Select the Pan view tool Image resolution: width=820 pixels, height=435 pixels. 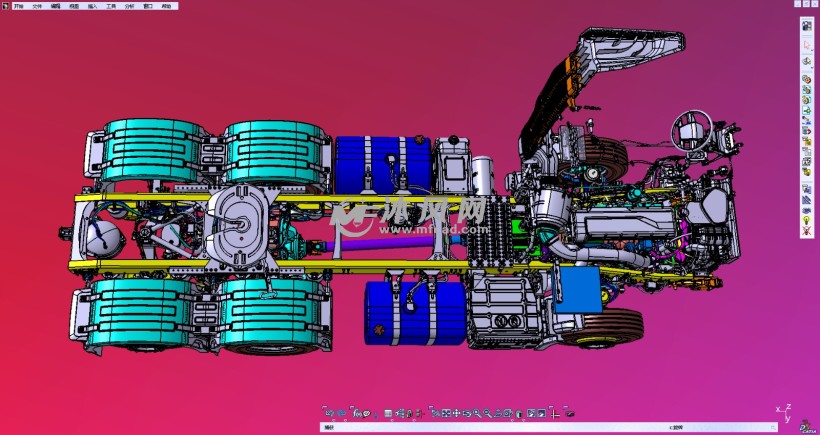(456, 413)
